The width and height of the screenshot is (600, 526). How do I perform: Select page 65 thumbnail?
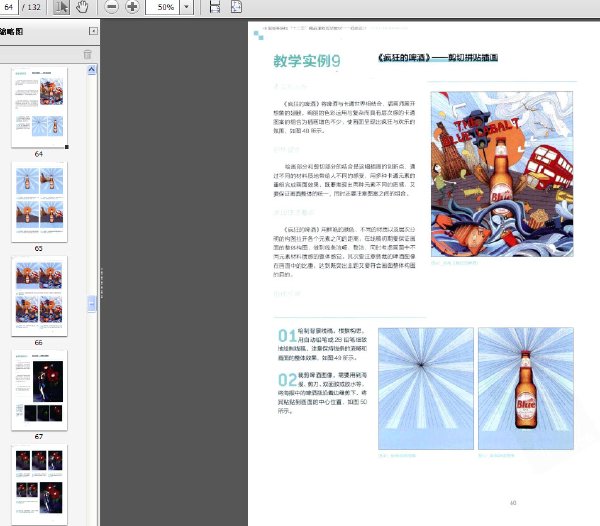pos(39,202)
